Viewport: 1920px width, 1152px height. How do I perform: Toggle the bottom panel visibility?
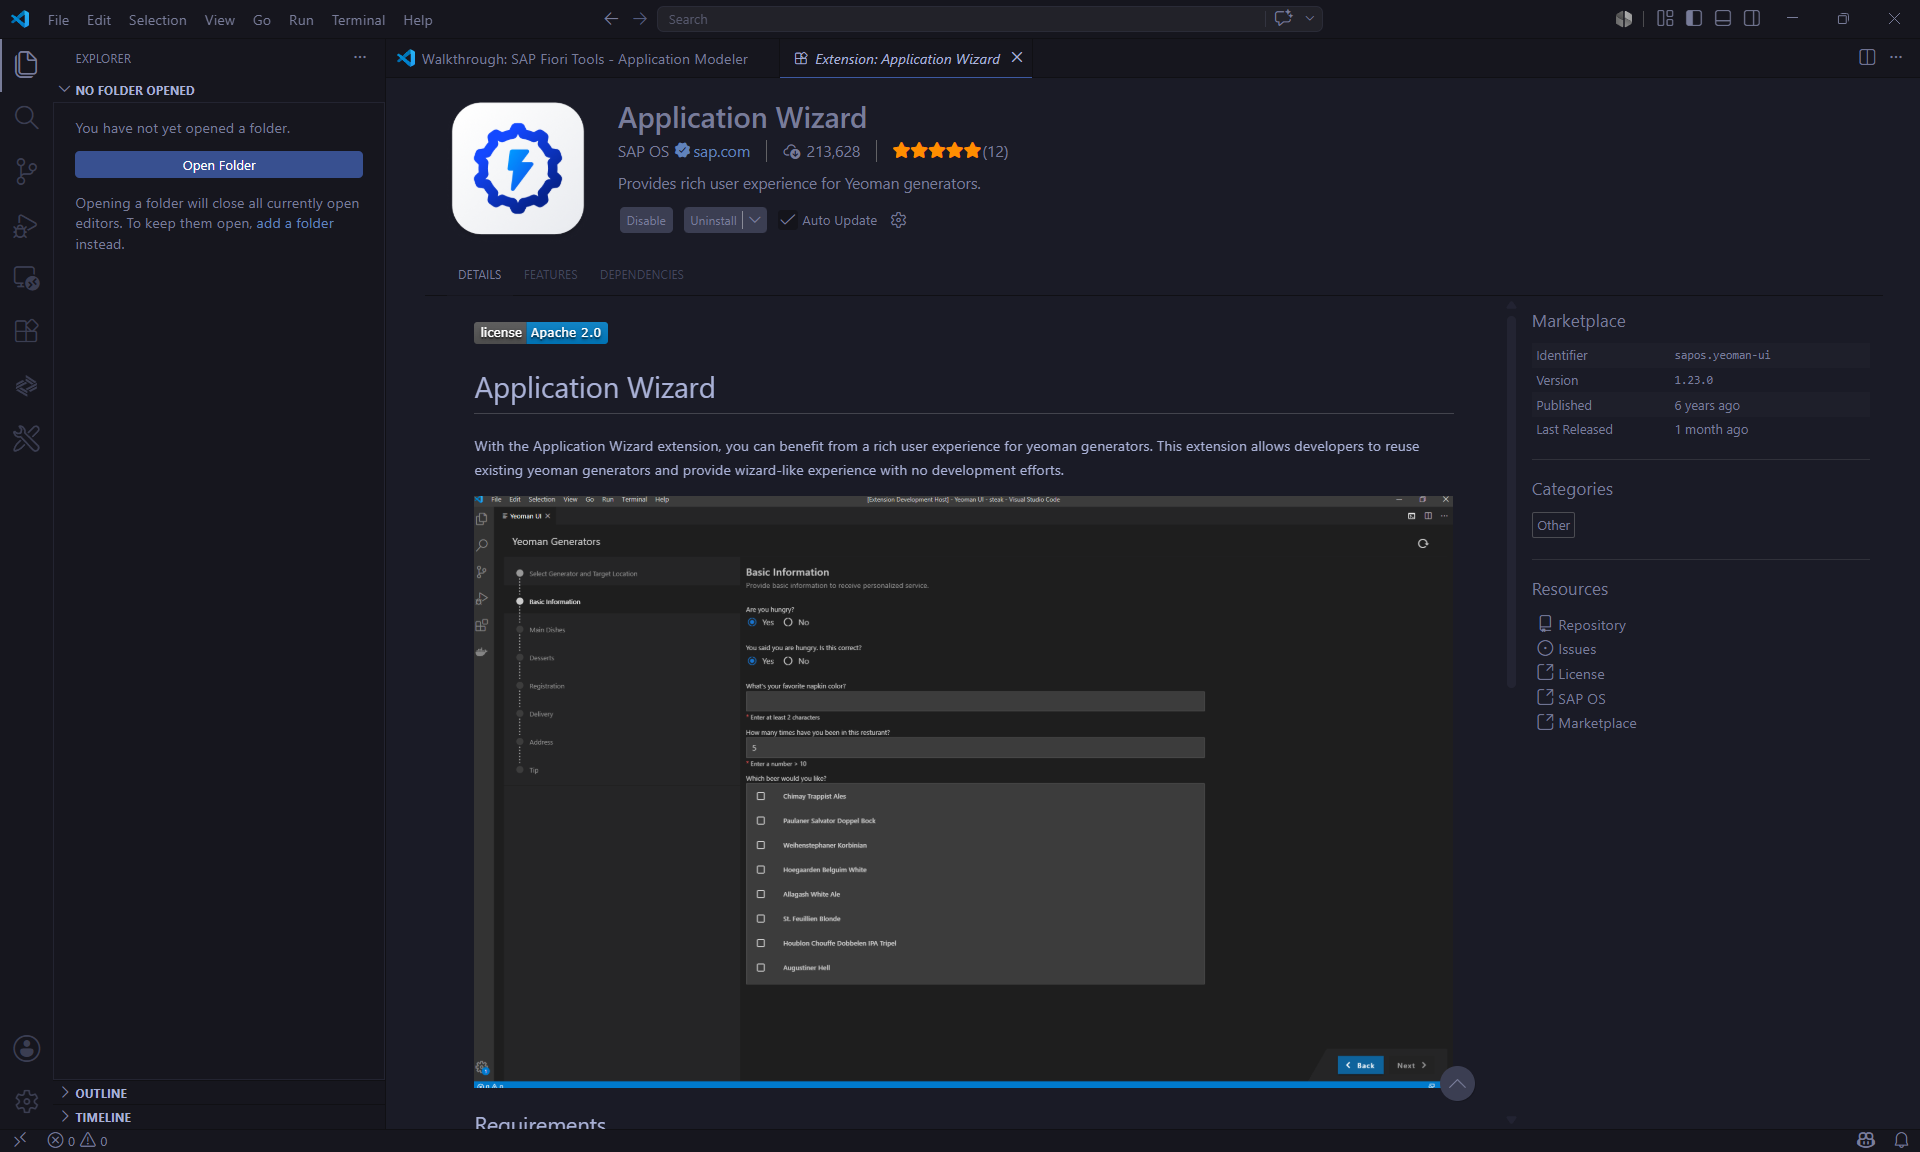(1722, 18)
